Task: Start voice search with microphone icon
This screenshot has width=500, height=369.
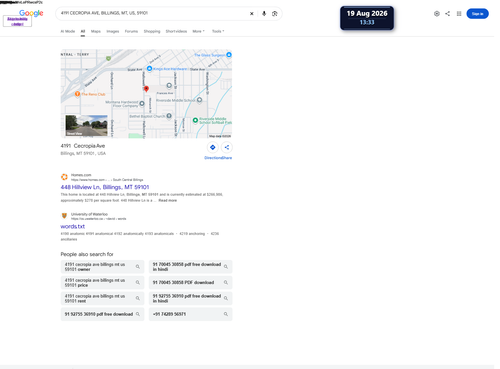Action: tap(264, 14)
